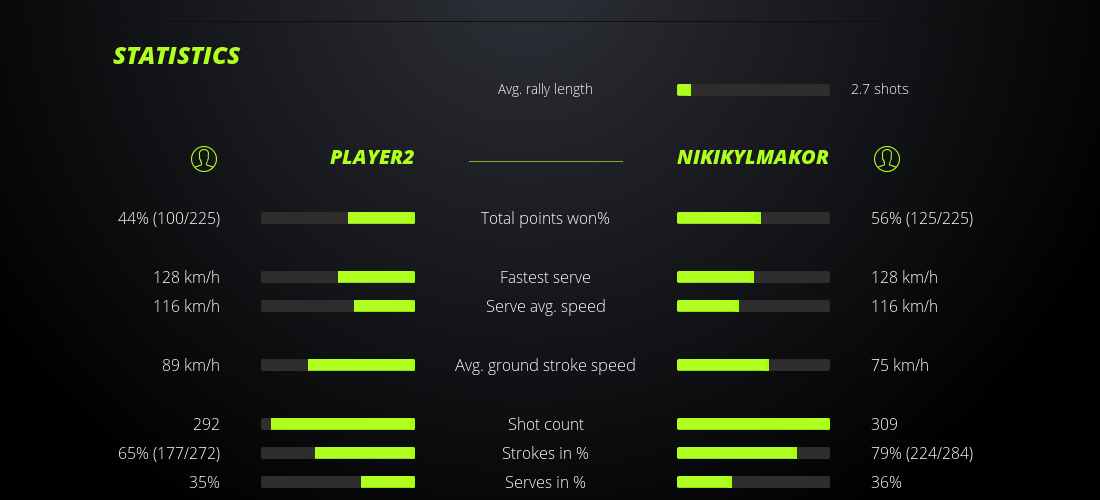The height and width of the screenshot is (500, 1100).
Task: Click Player2's Serve avg. speed bar
Action: pos(338,306)
